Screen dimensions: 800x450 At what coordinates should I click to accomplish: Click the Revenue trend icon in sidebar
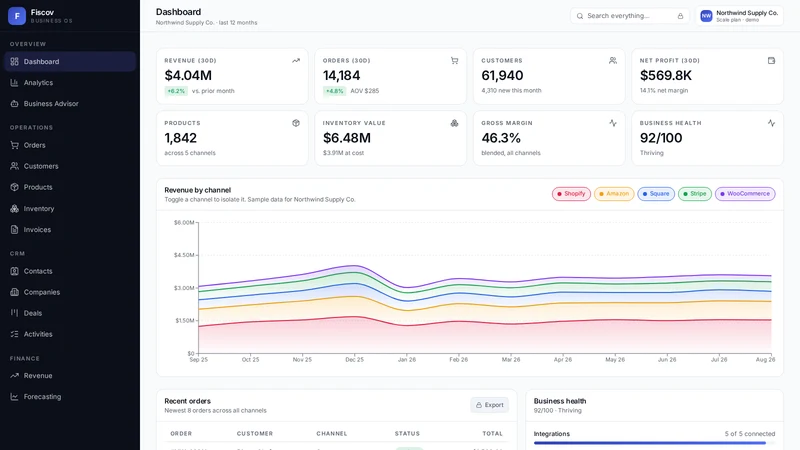pyautogui.click(x=14, y=376)
